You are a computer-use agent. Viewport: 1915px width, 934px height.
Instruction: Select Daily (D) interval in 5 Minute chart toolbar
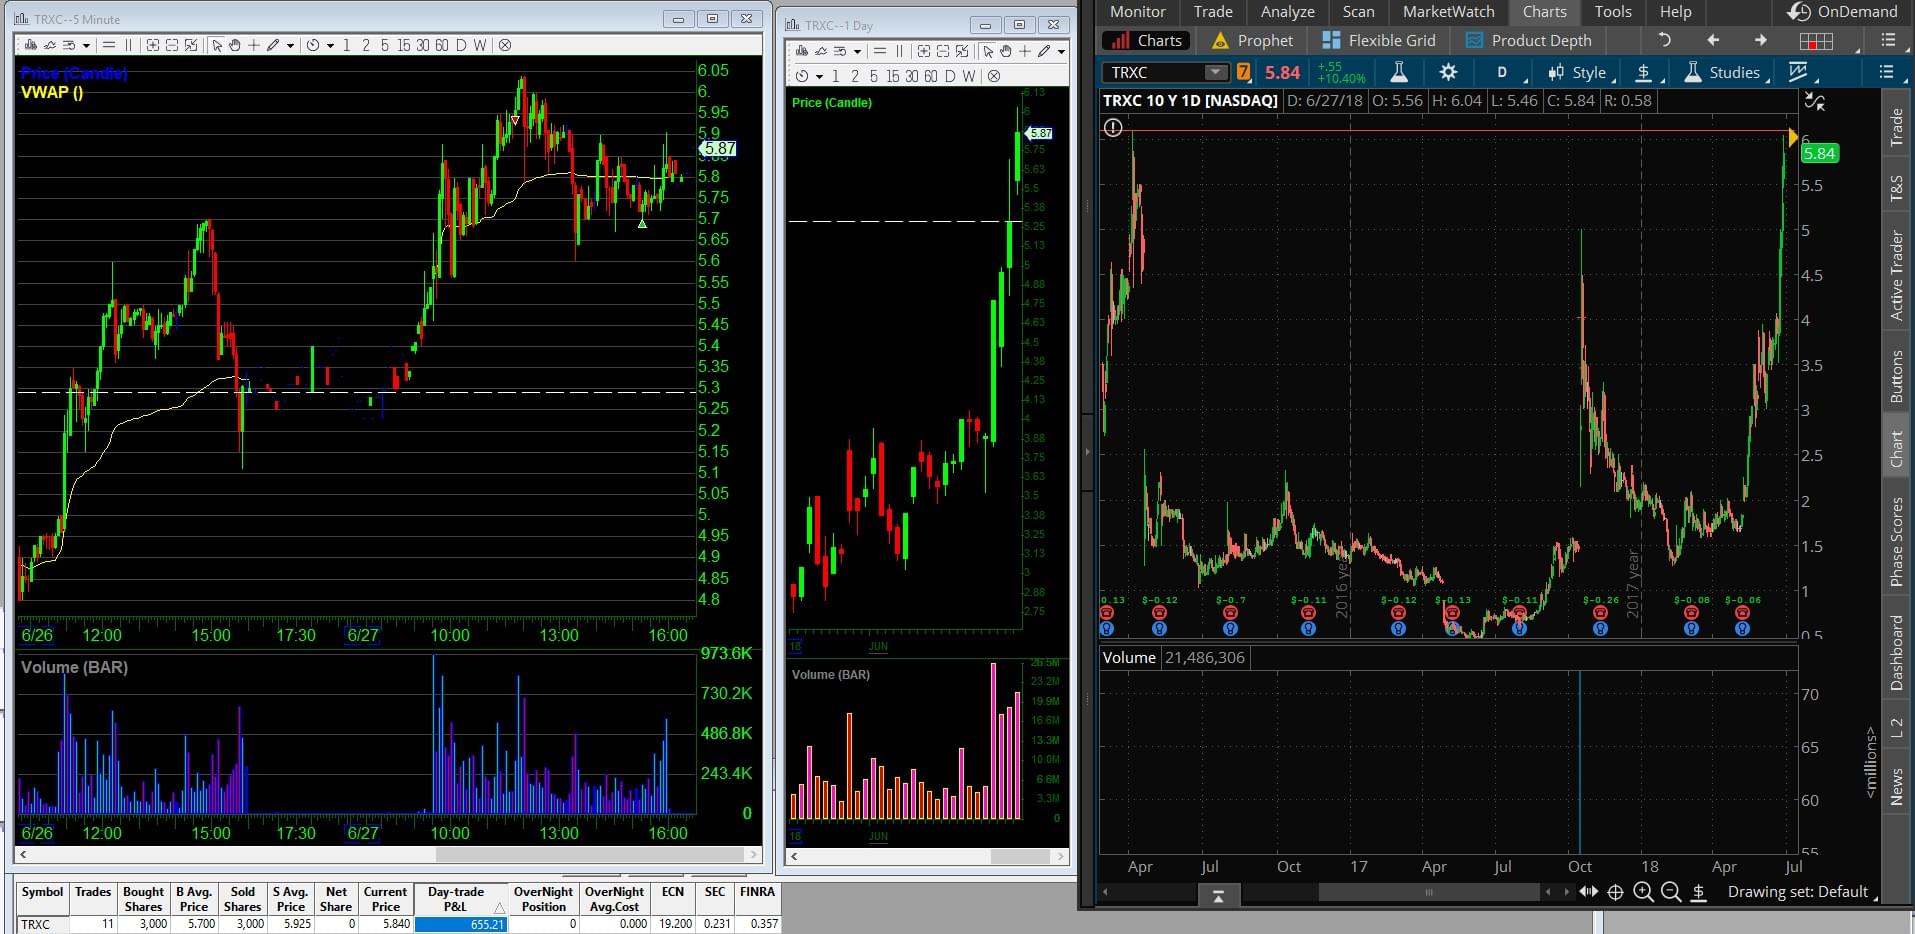tap(461, 45)
